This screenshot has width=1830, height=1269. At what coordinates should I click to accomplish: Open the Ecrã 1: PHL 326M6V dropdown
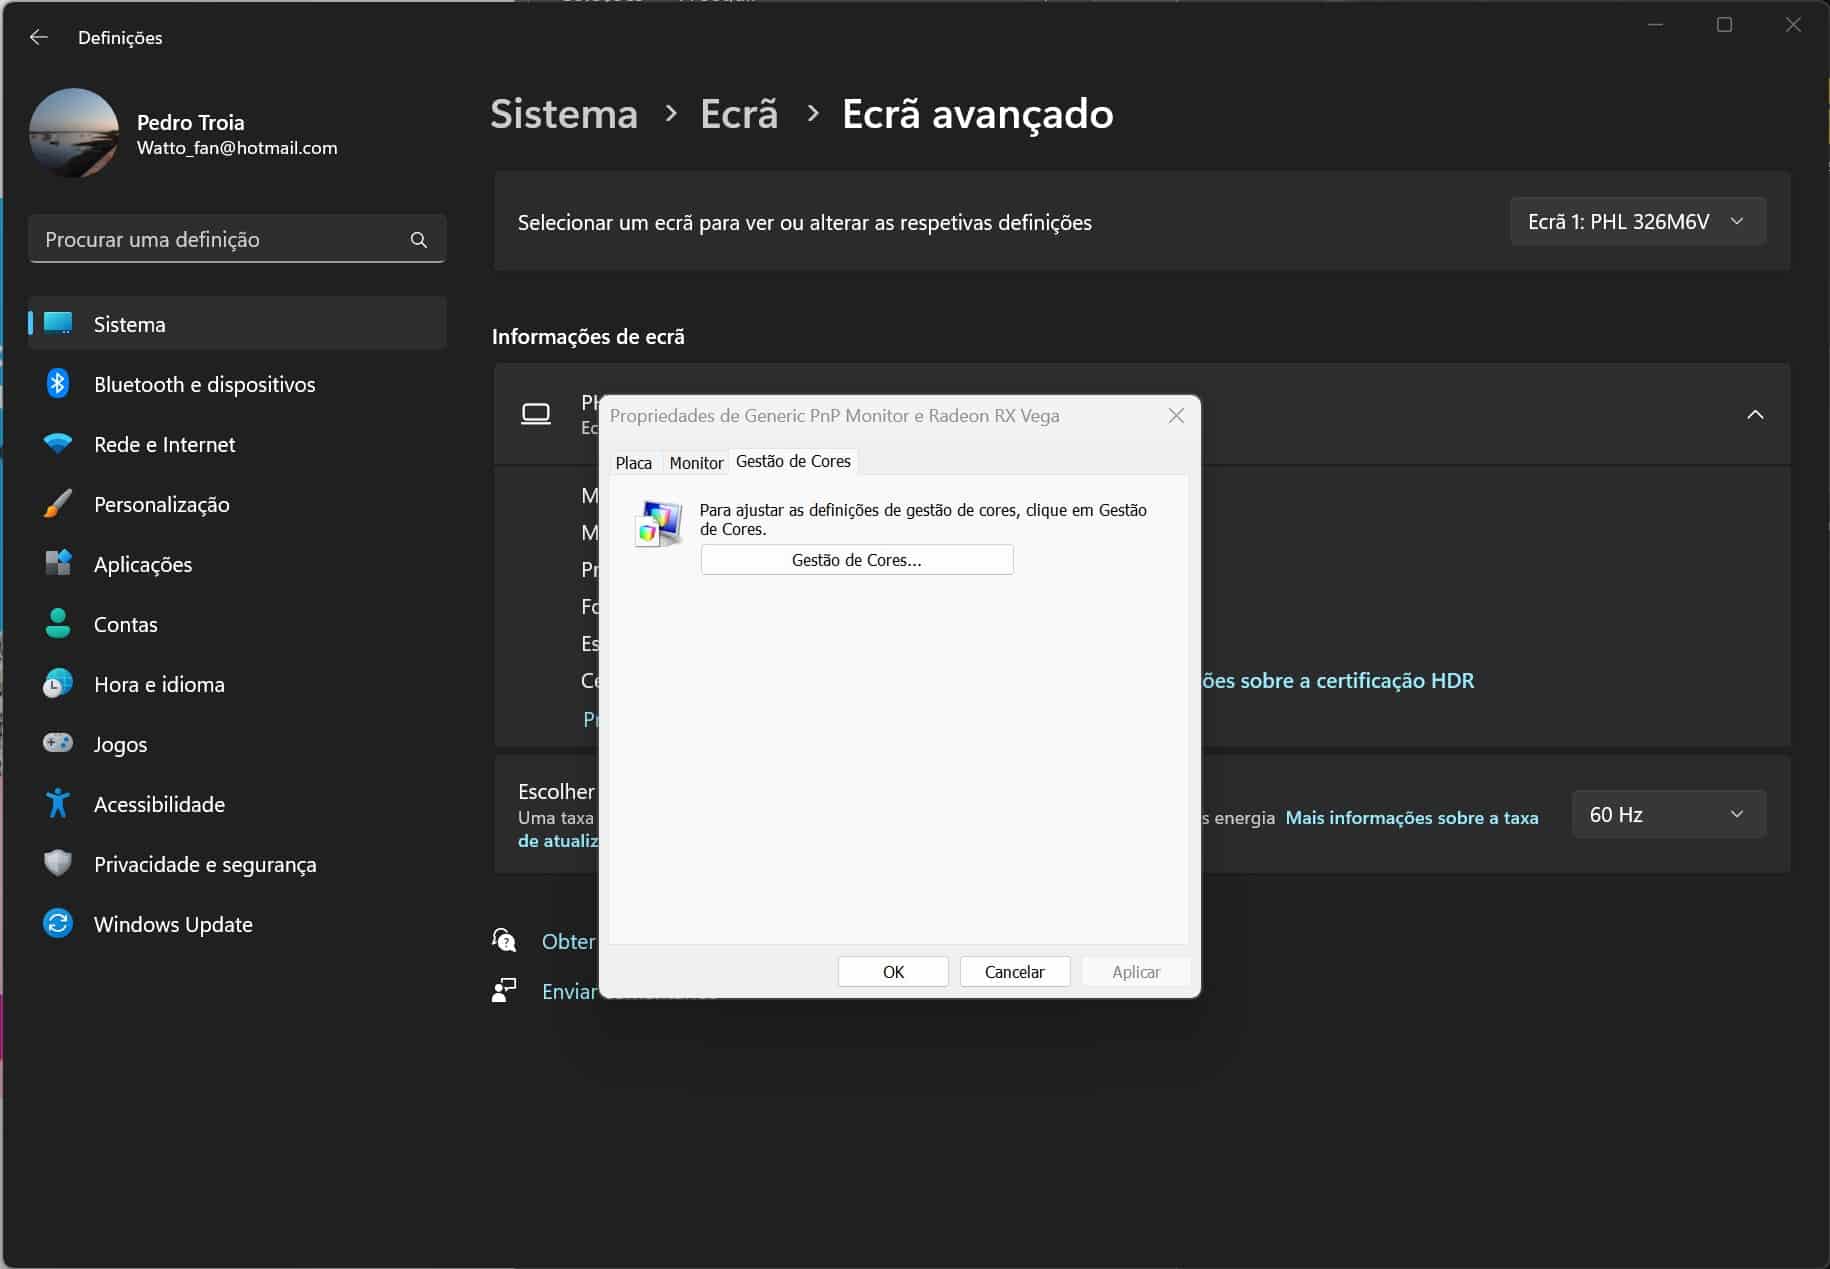(x=1637, y=222)
